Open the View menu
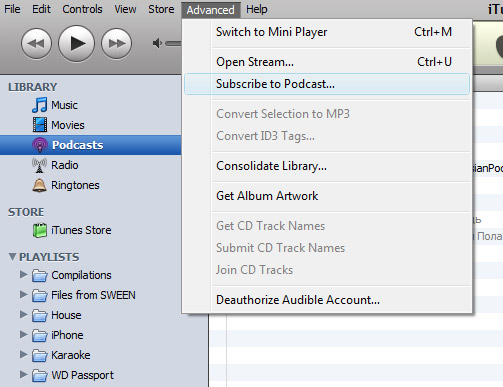Screen dimensions: 503x387 pyautogui.click(x=125, y=9)
